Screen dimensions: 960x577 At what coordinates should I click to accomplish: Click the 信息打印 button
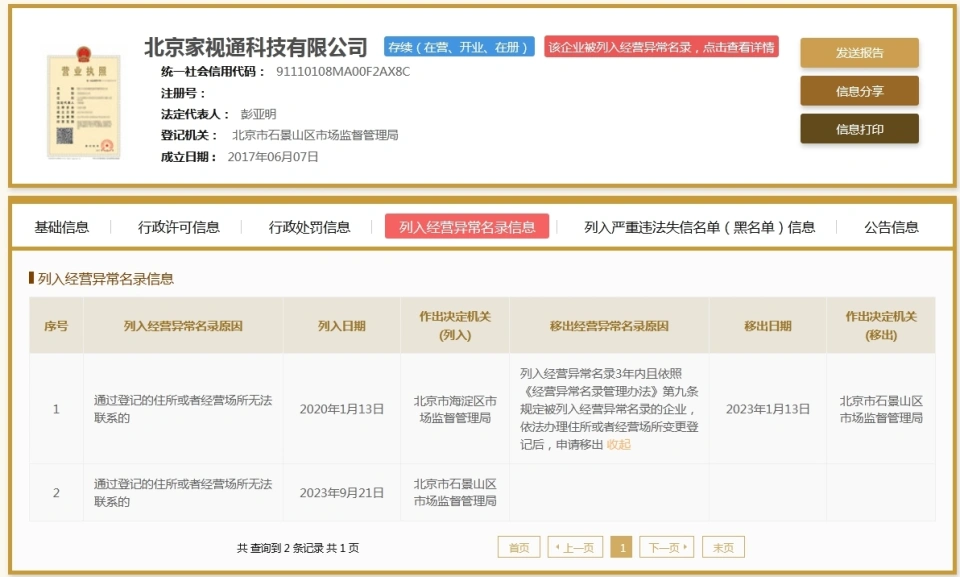859,129
